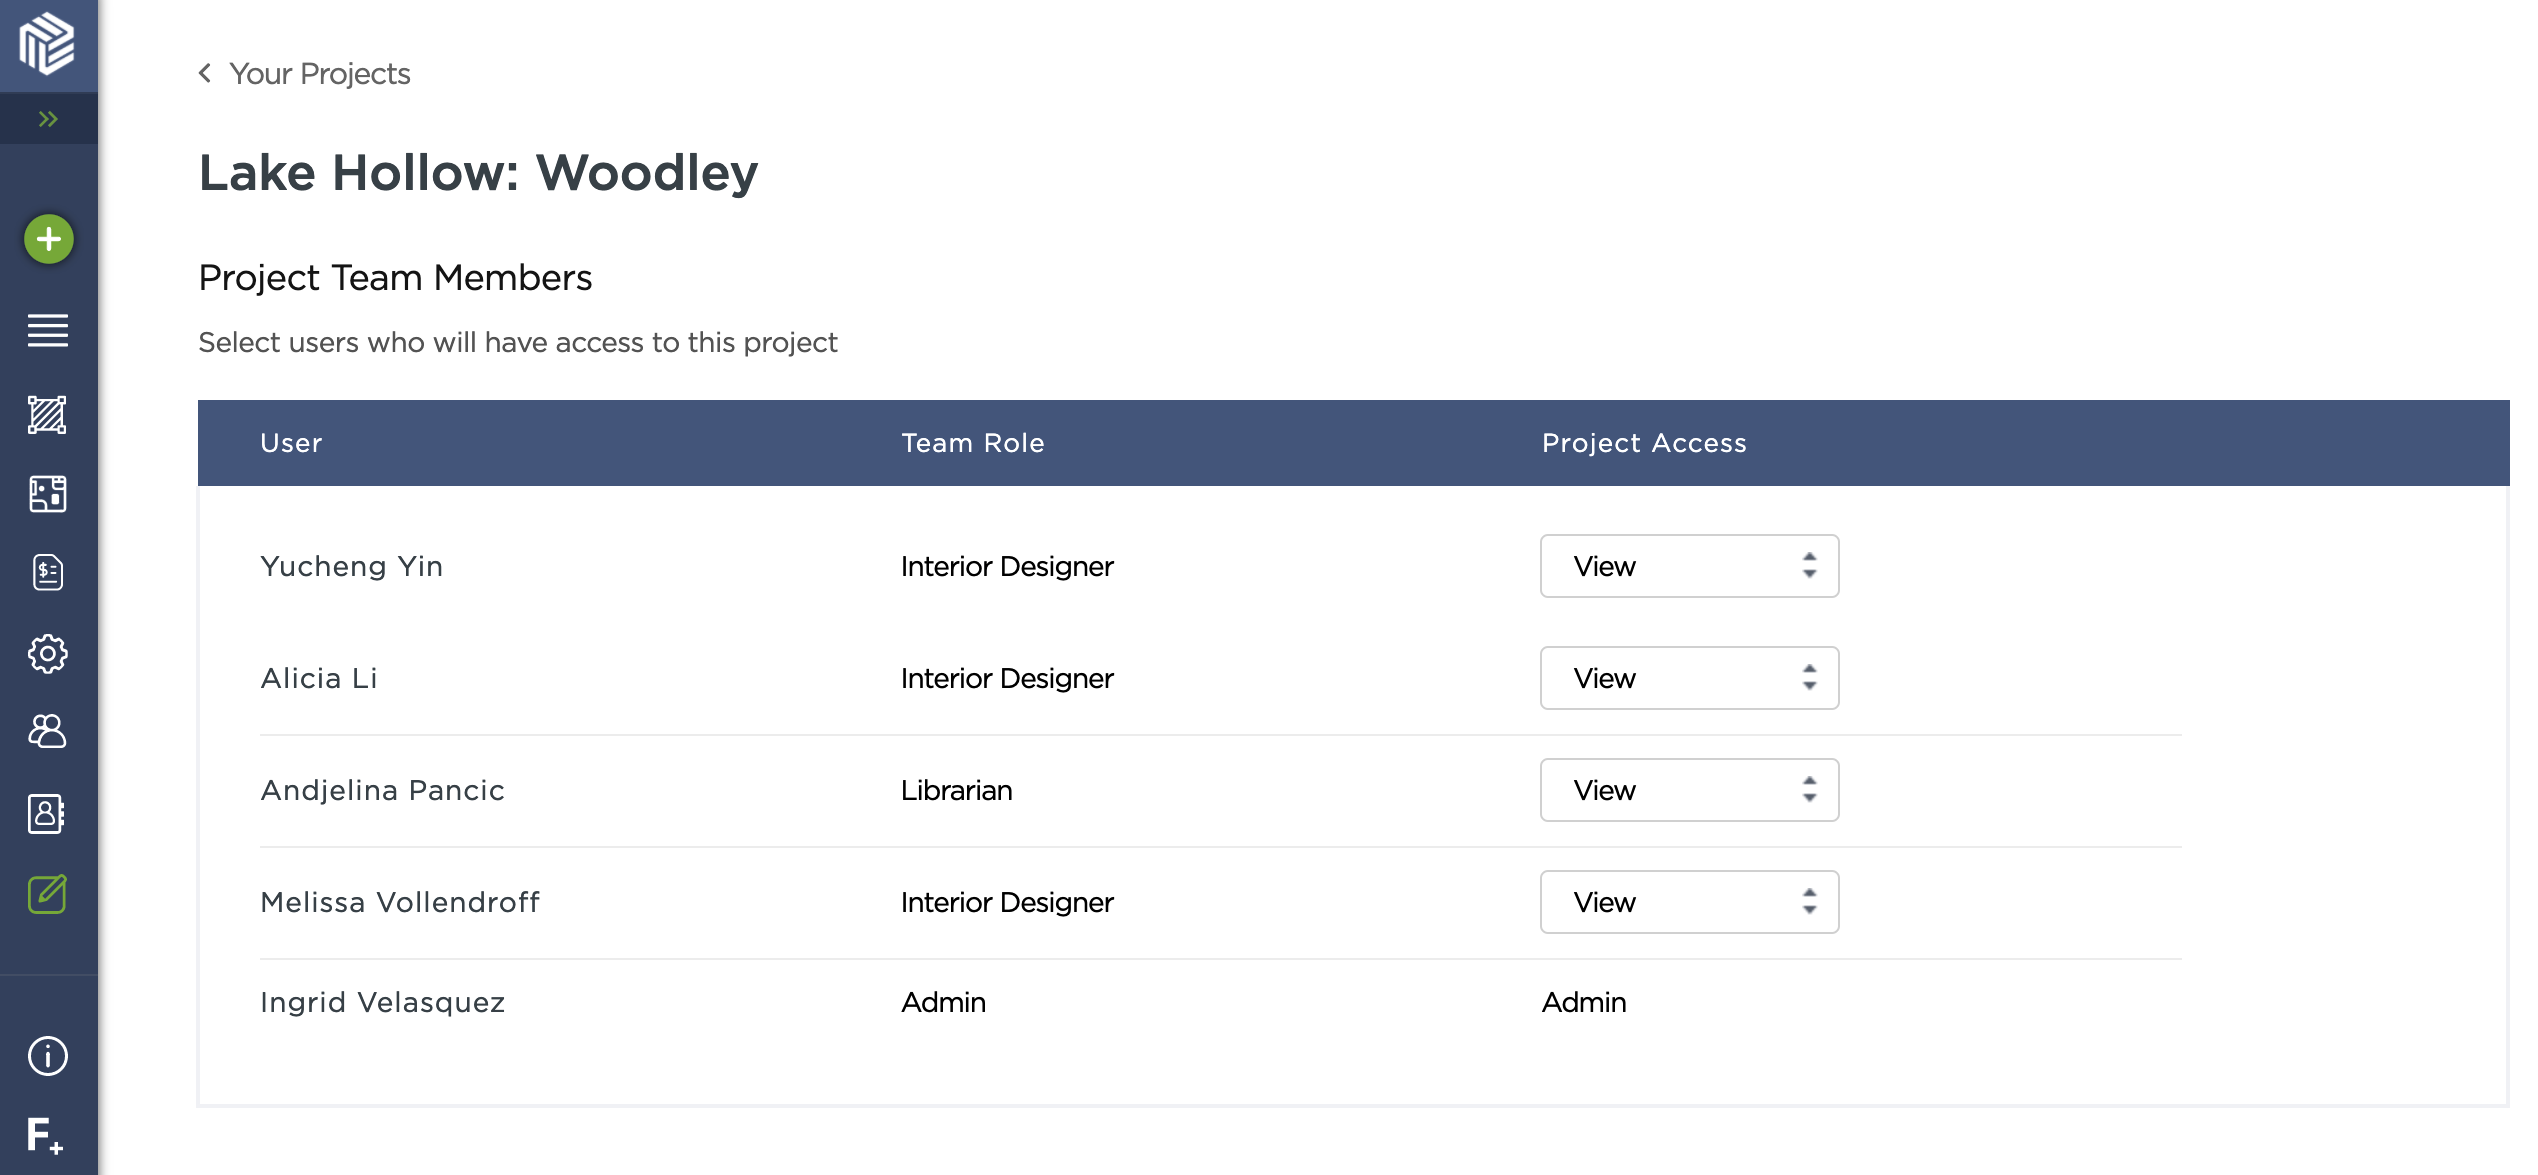Open the address book icon in sidebar
Viewport: 2538px width, 1175px height.
[x=47, y=812]
